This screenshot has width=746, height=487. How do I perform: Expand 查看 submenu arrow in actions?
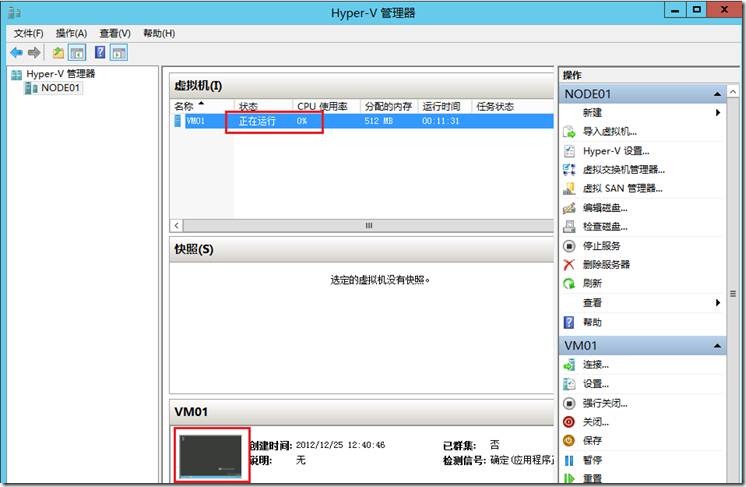click(717, 302)
